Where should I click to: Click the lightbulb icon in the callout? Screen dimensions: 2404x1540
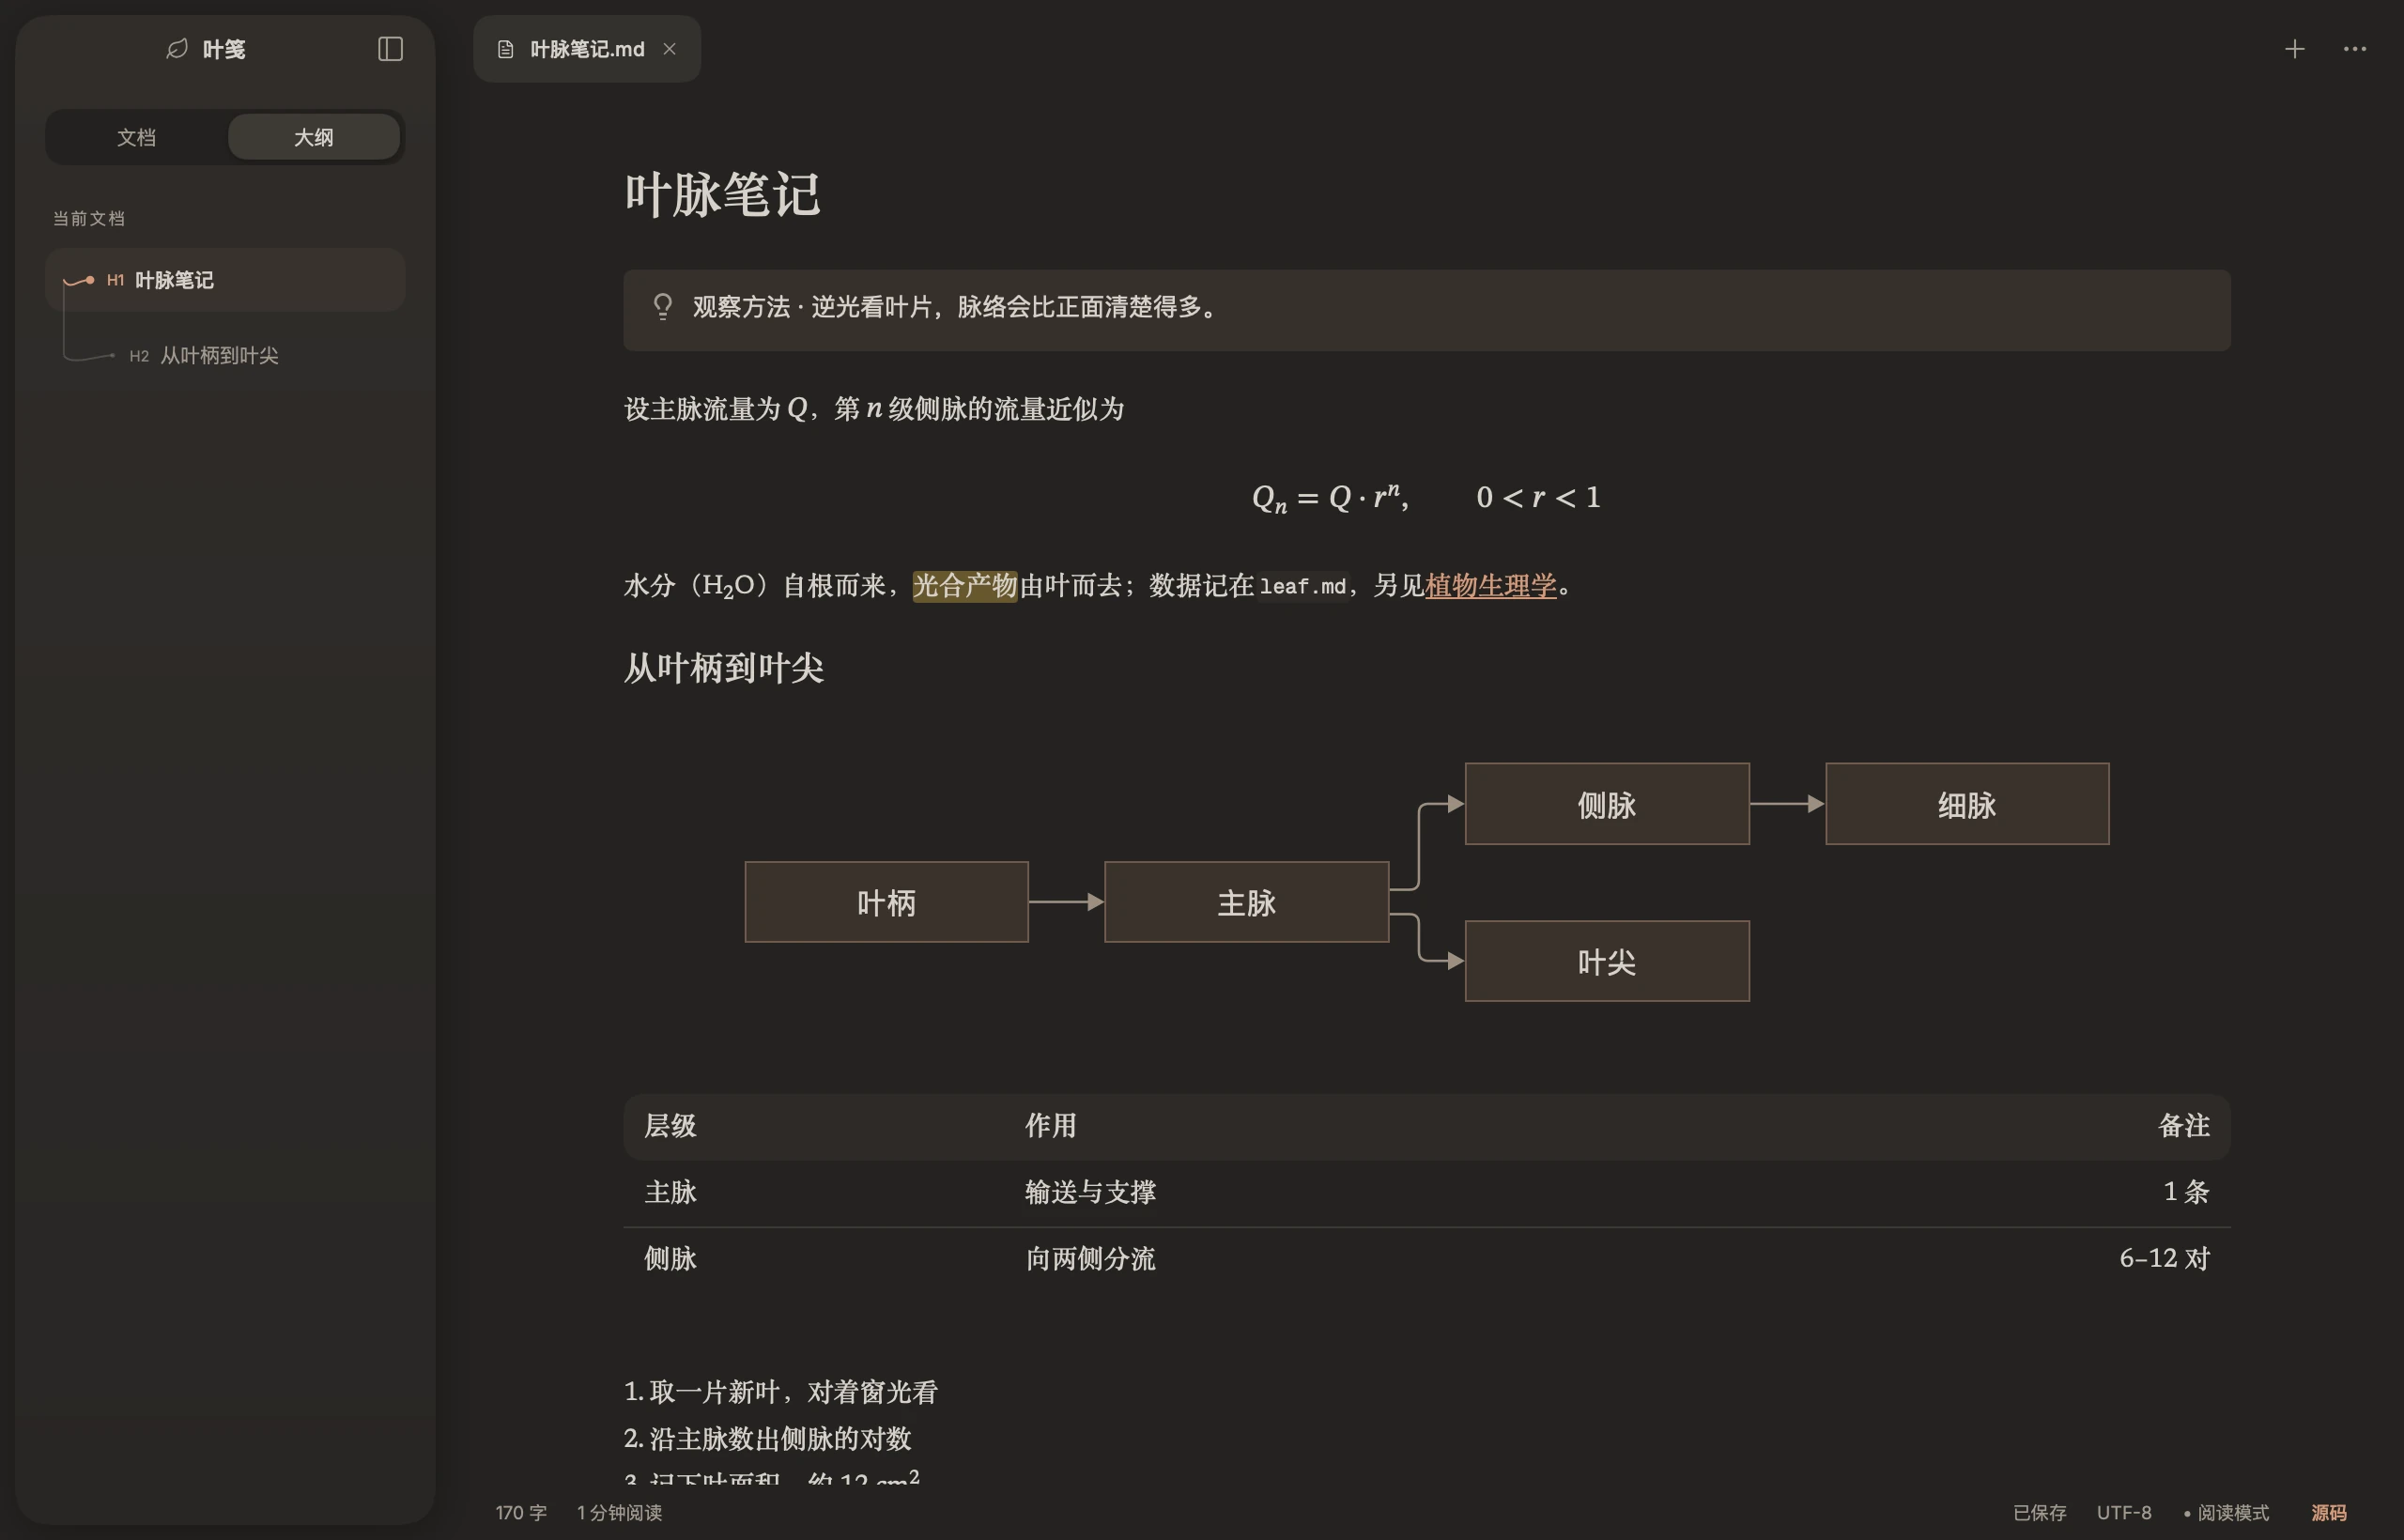pos(663,307)
